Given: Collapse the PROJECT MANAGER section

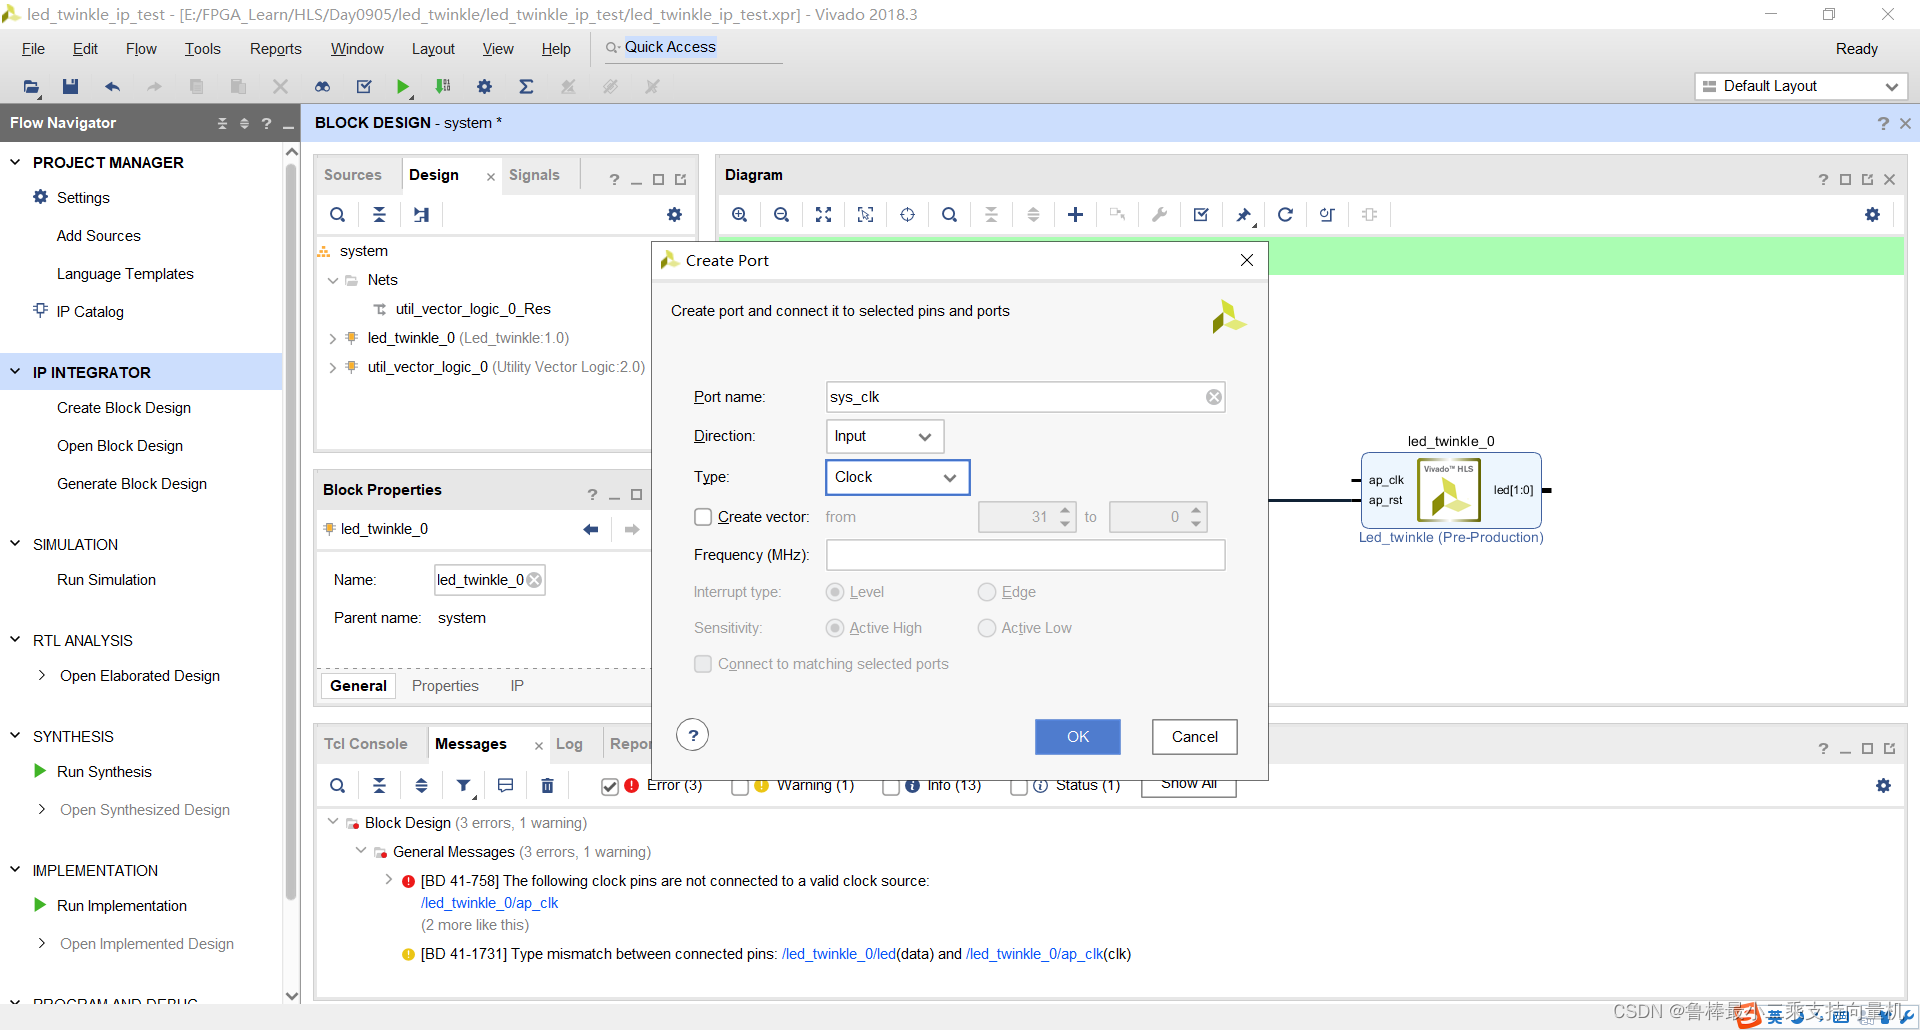Looking at the screenshot, I should [x=15, y=162].
